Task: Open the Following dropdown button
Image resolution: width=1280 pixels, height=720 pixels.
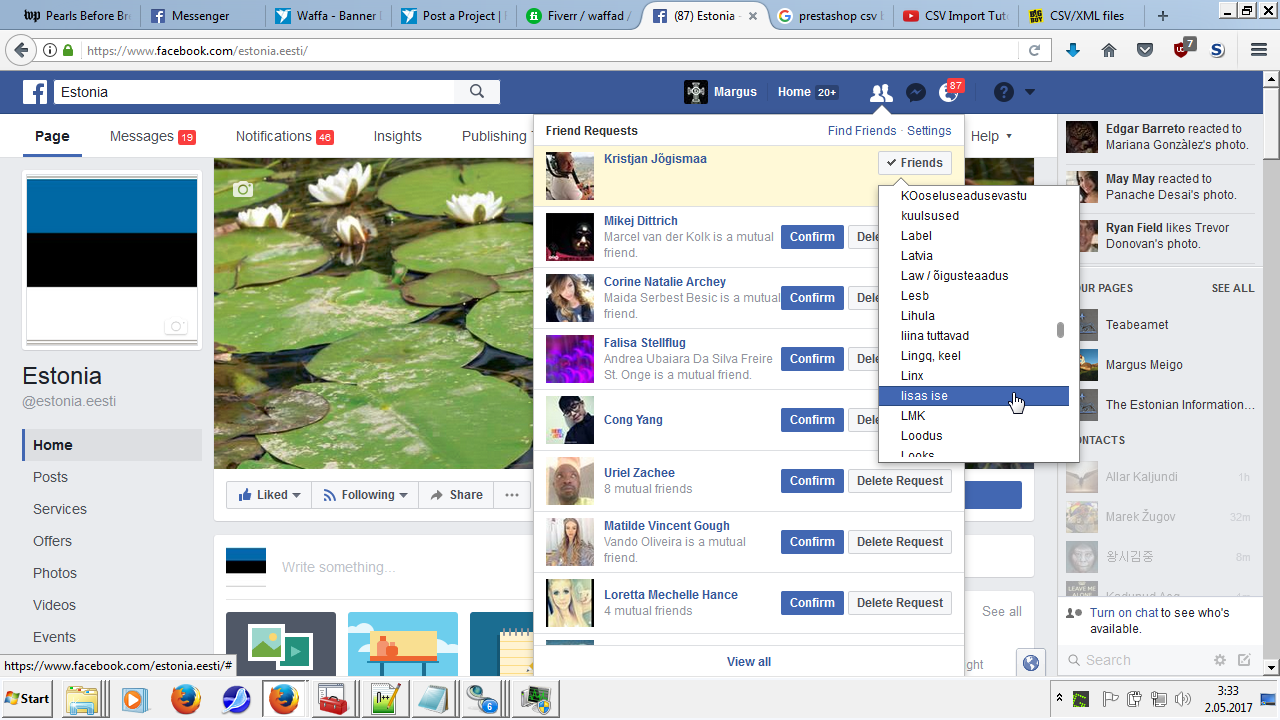Action: pos(364,495)
